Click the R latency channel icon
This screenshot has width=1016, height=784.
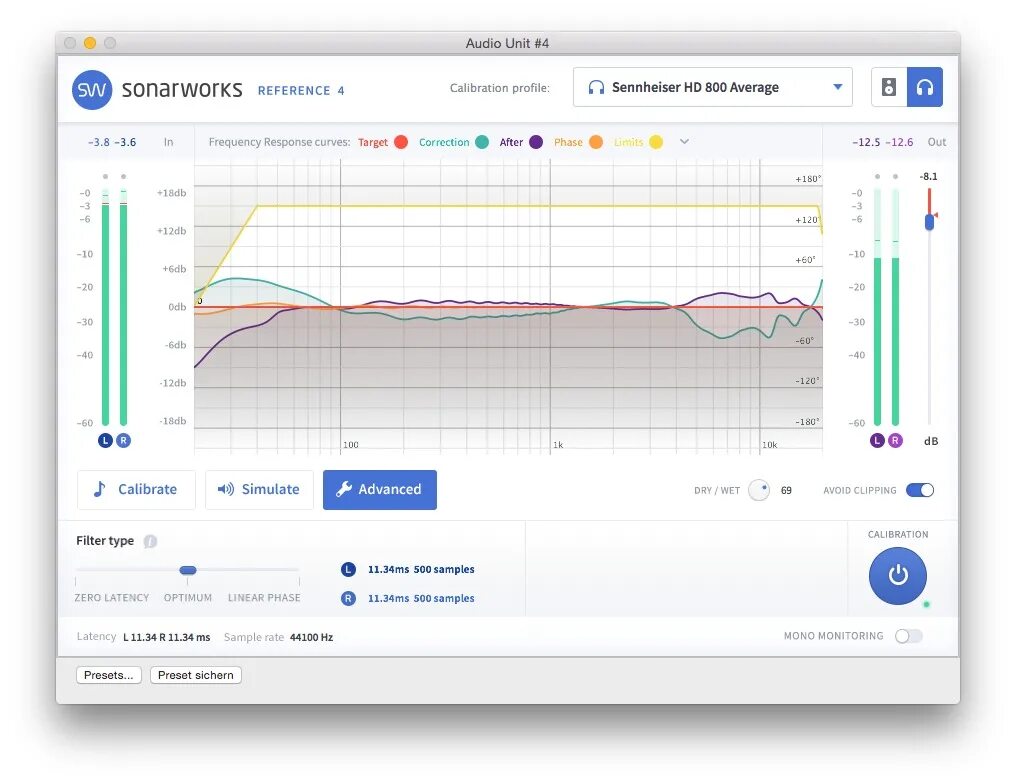tap(348, 599)
